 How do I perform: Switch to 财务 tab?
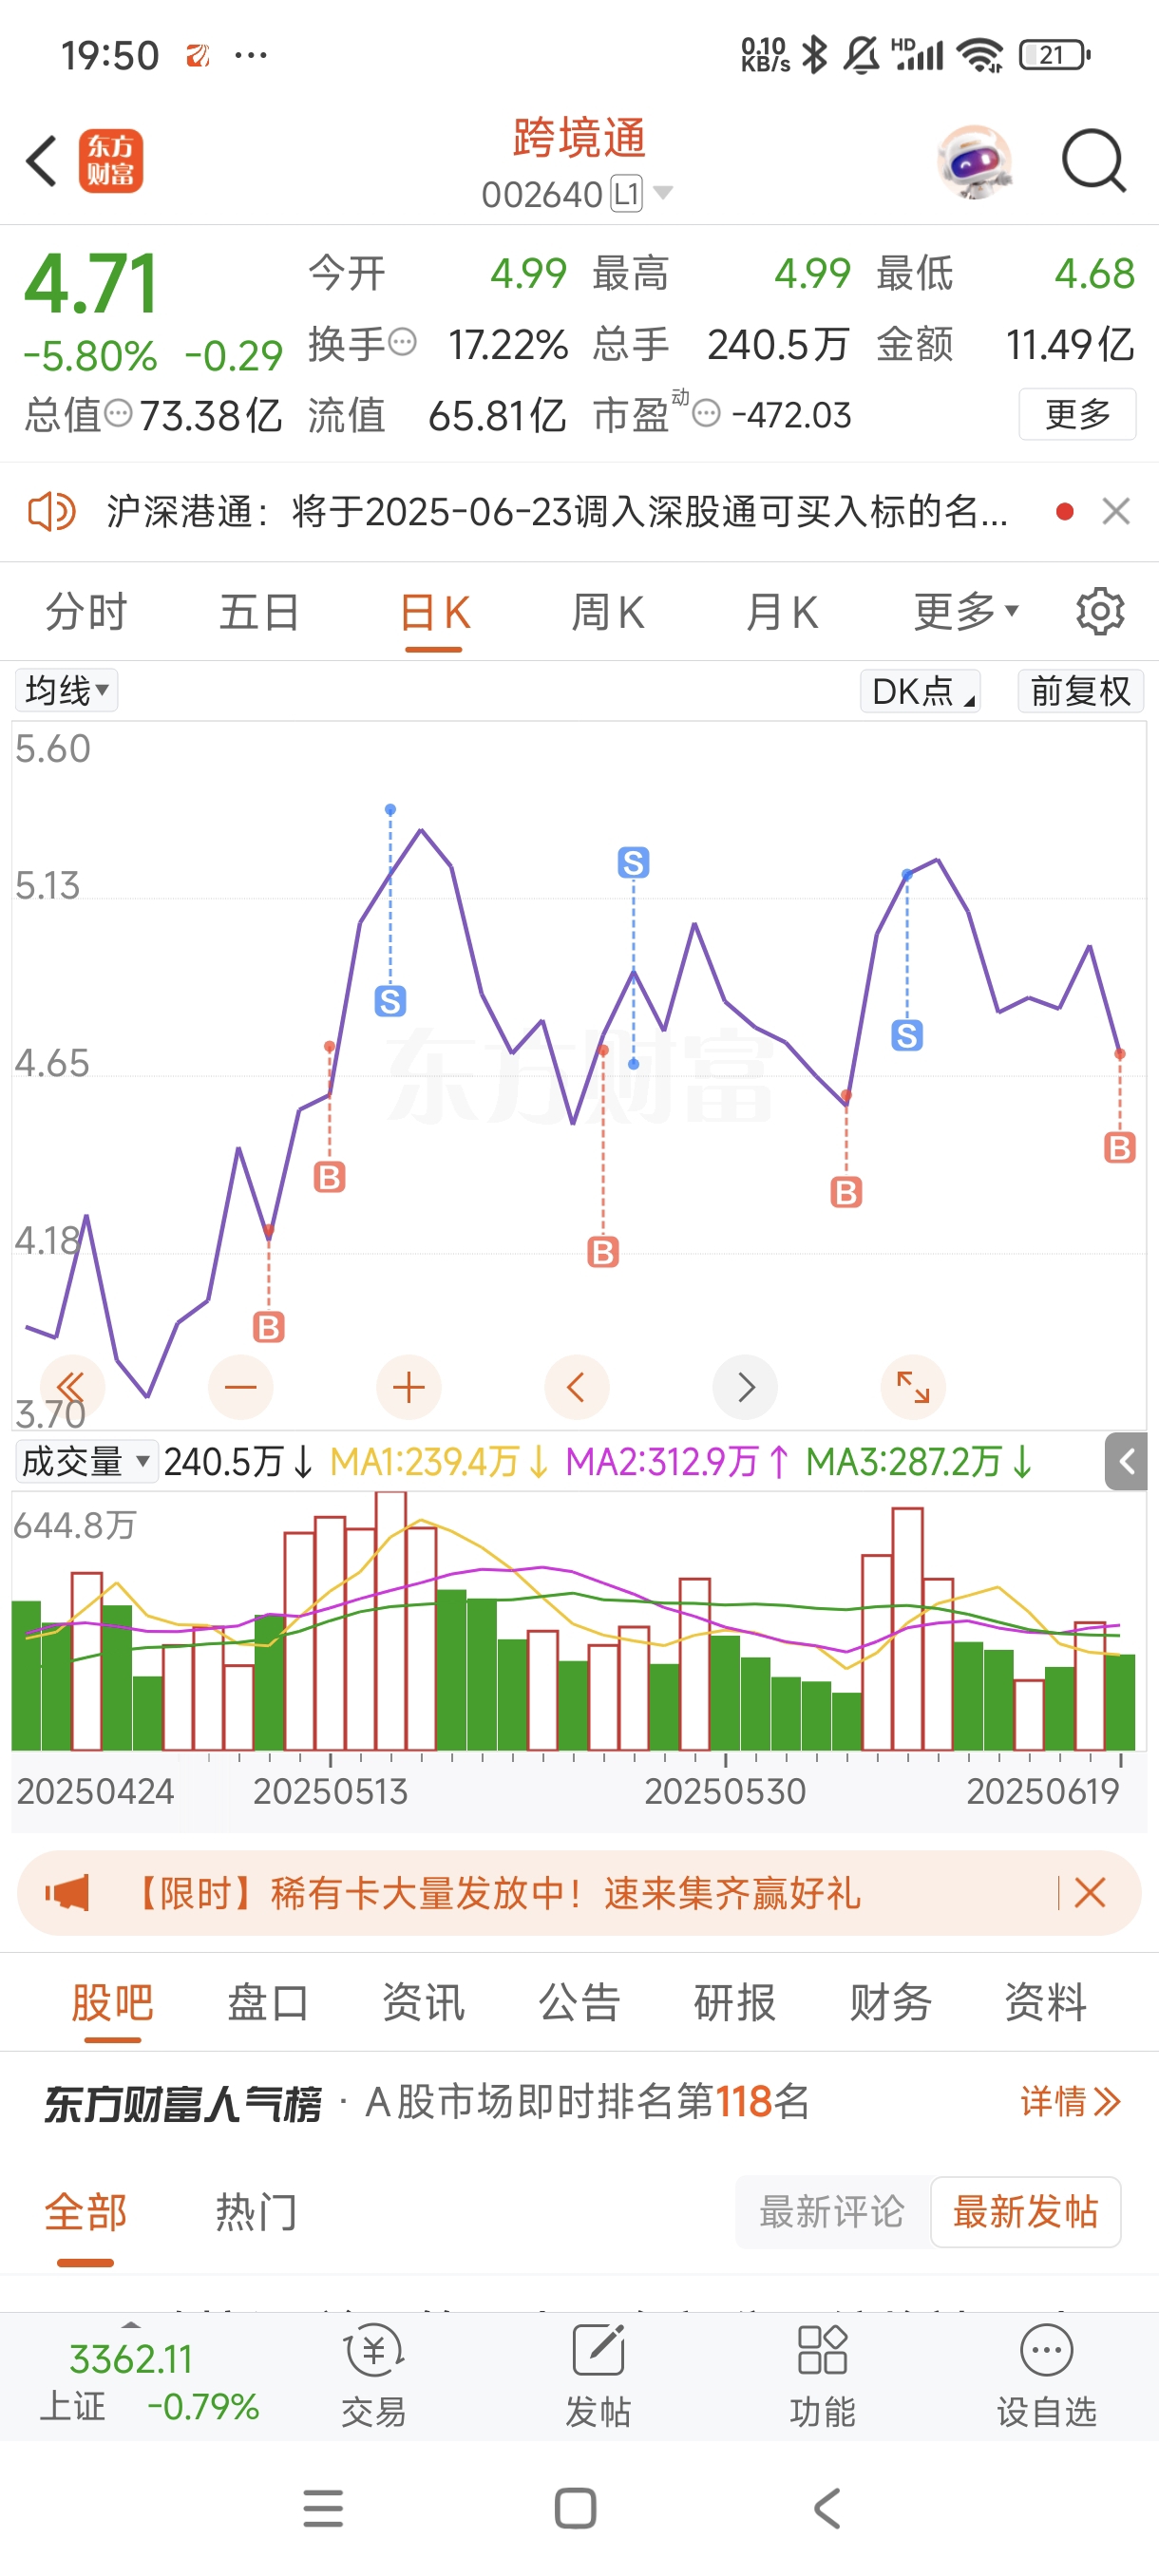click(890, 2003)
